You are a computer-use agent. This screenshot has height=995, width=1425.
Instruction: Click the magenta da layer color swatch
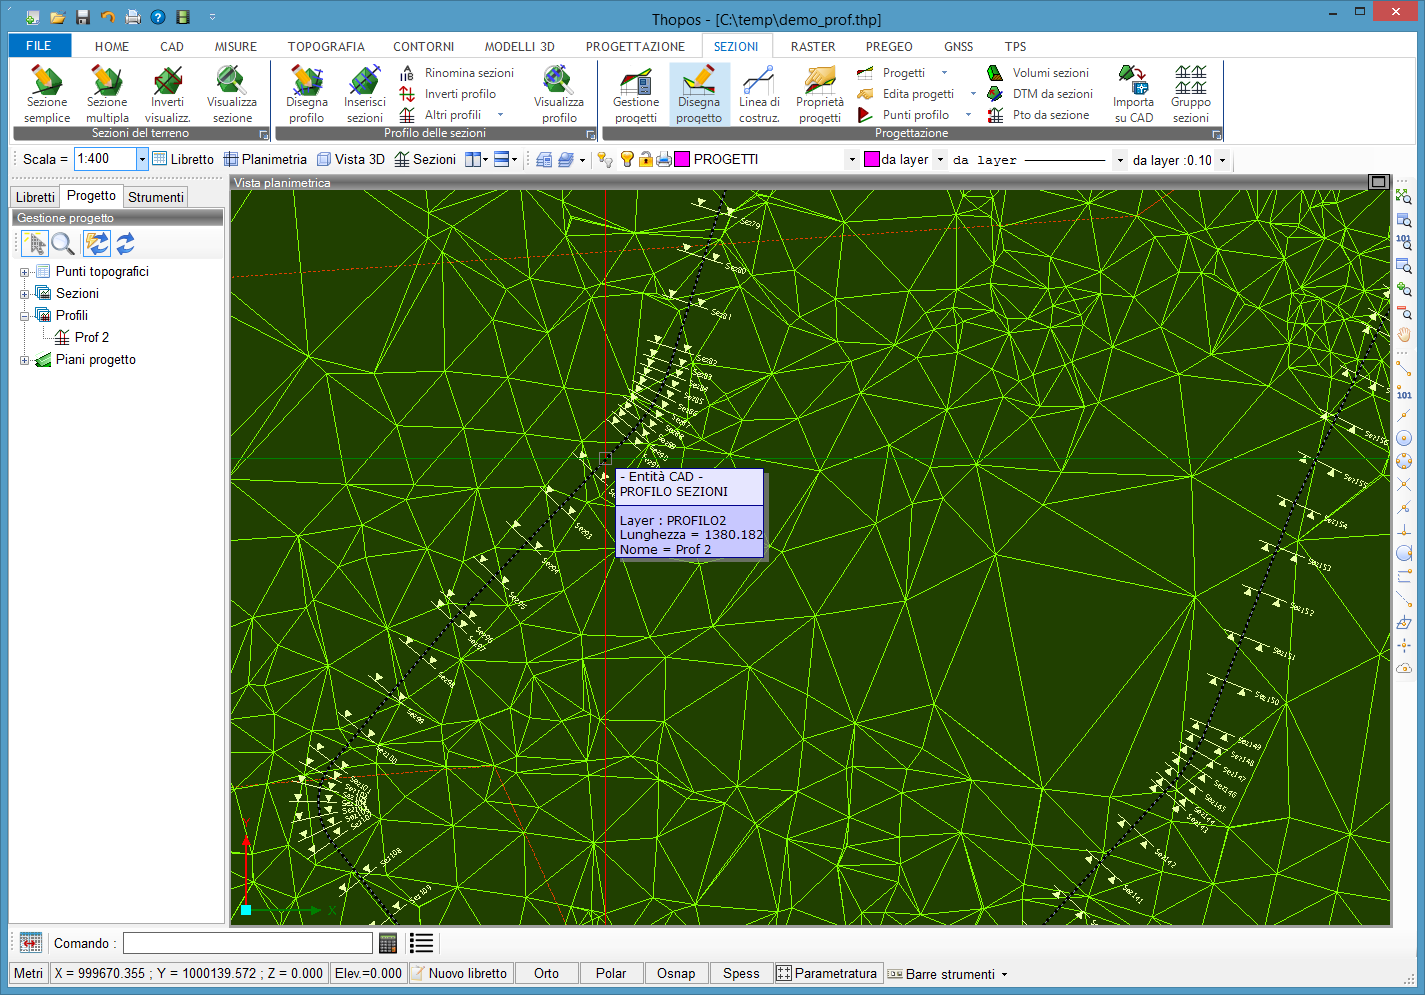click(x=872, y=159)
